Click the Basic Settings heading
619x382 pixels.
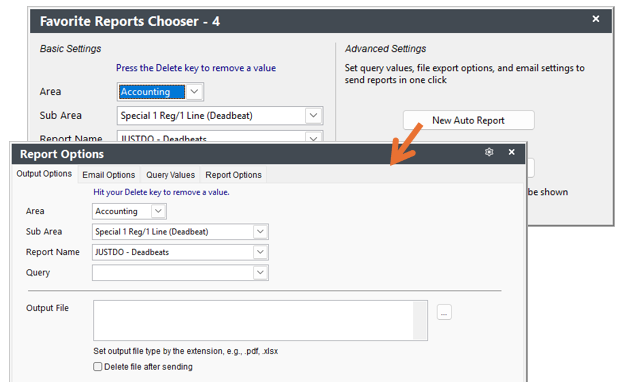click(70, 49)
